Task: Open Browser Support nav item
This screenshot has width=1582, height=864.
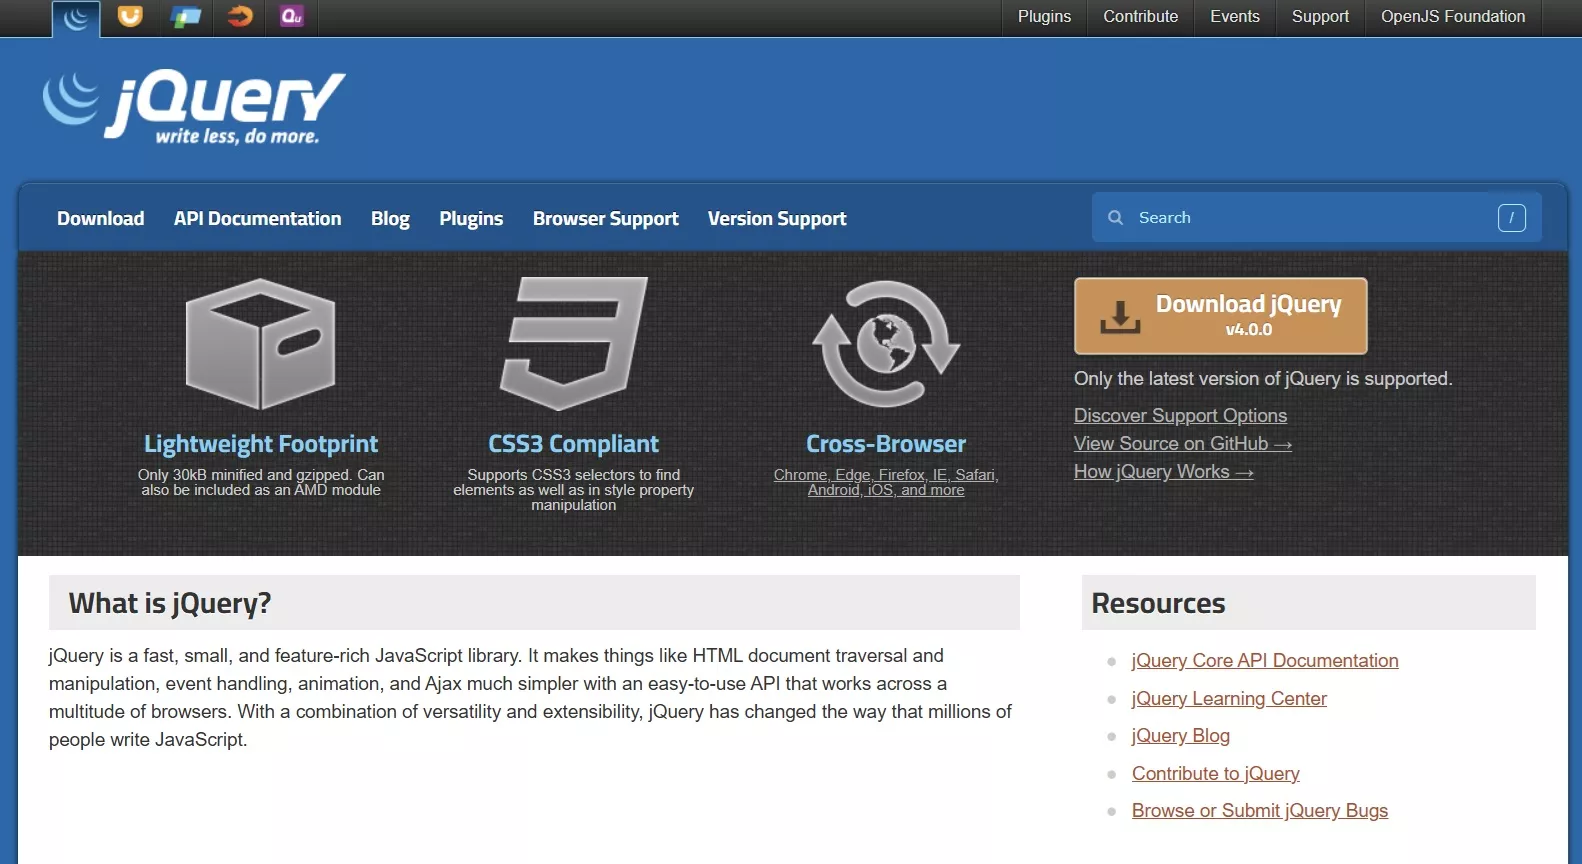Action: 606,218
